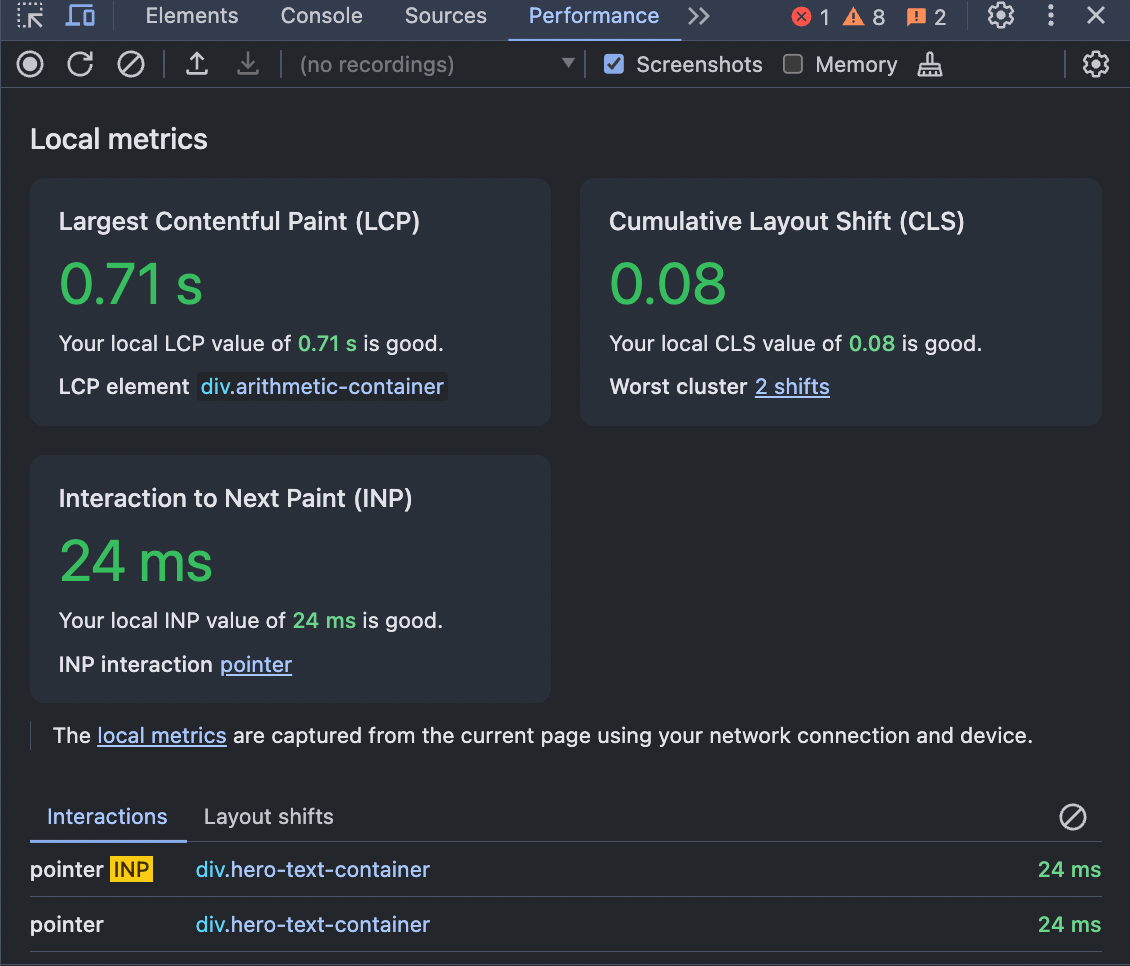Toggle the device toolbar icon

pos(80,16)
